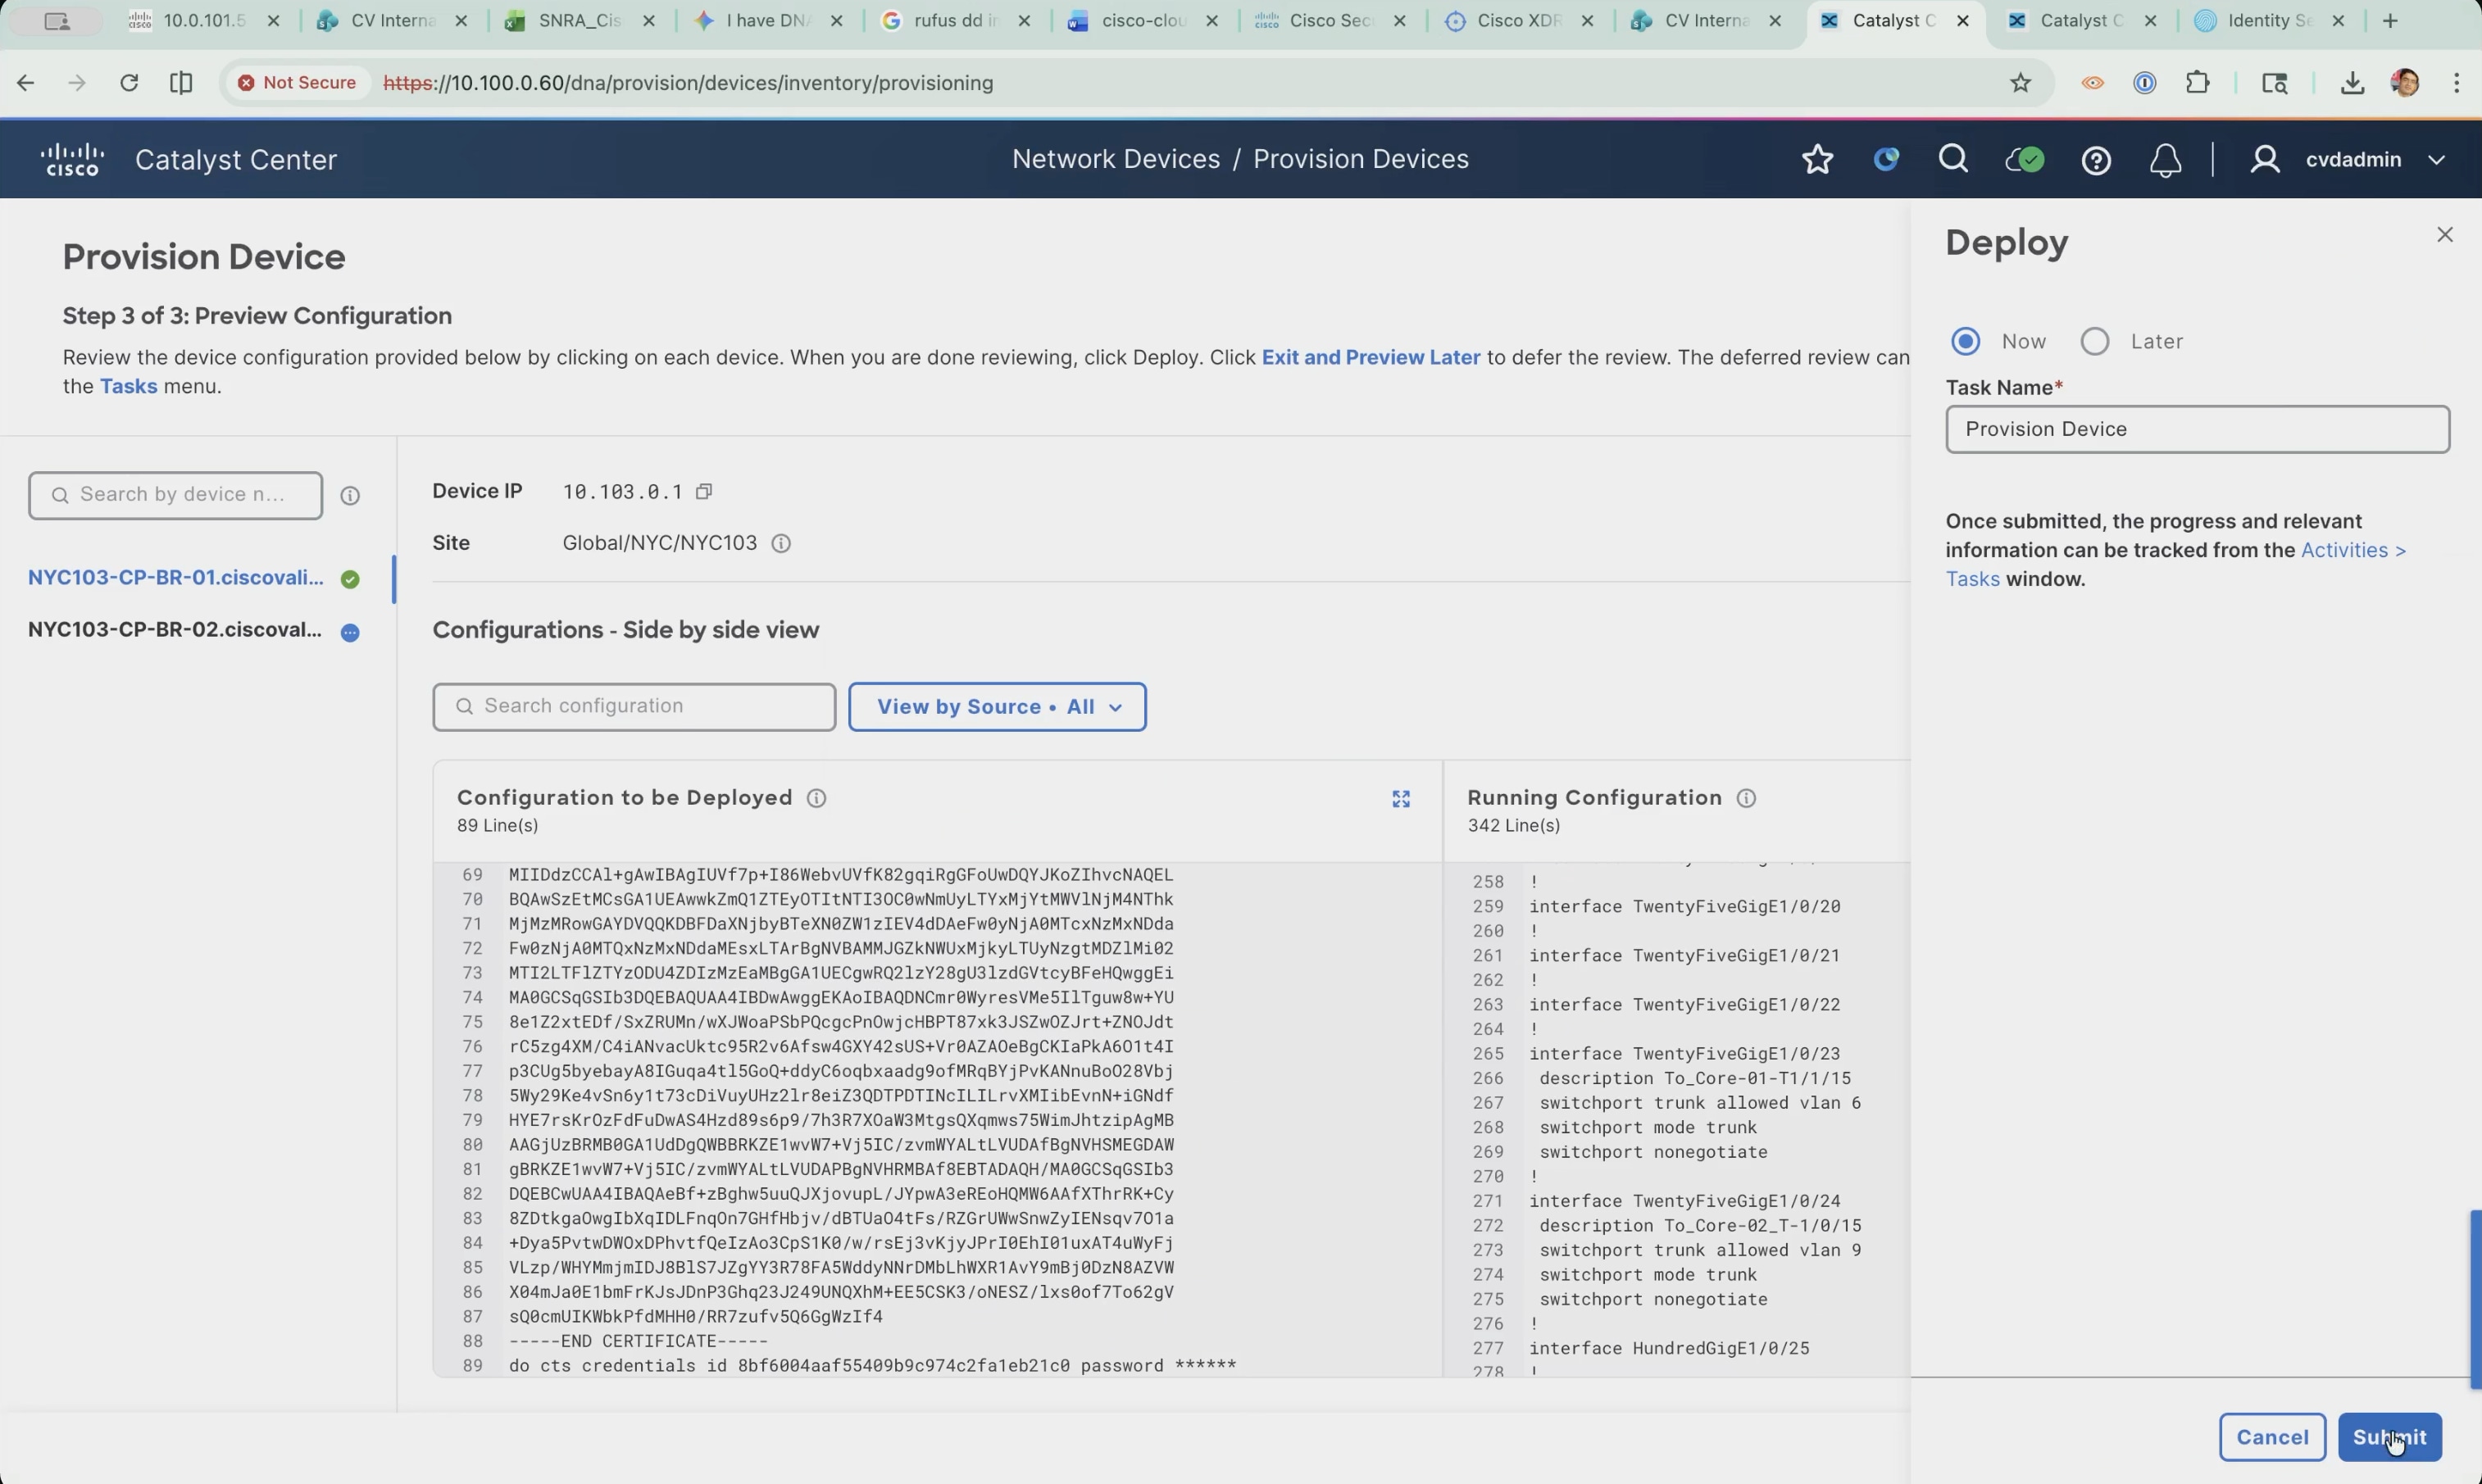Image resolution: width=2482 pixels, height=1484 pixels.
Task: Click the END CERTIFICATE line 88
Action: click(x=638, y=1341)
